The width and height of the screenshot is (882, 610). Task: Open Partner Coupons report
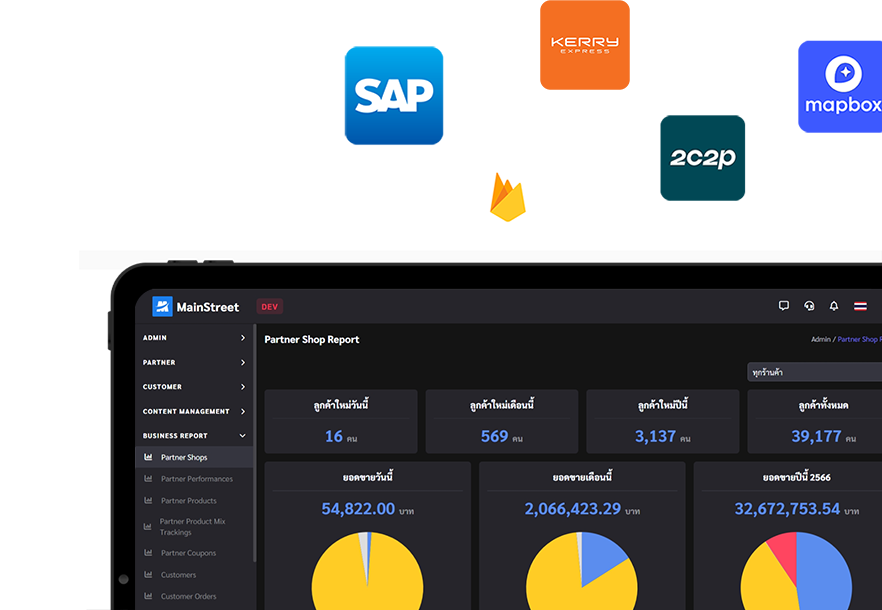point(188,553)
